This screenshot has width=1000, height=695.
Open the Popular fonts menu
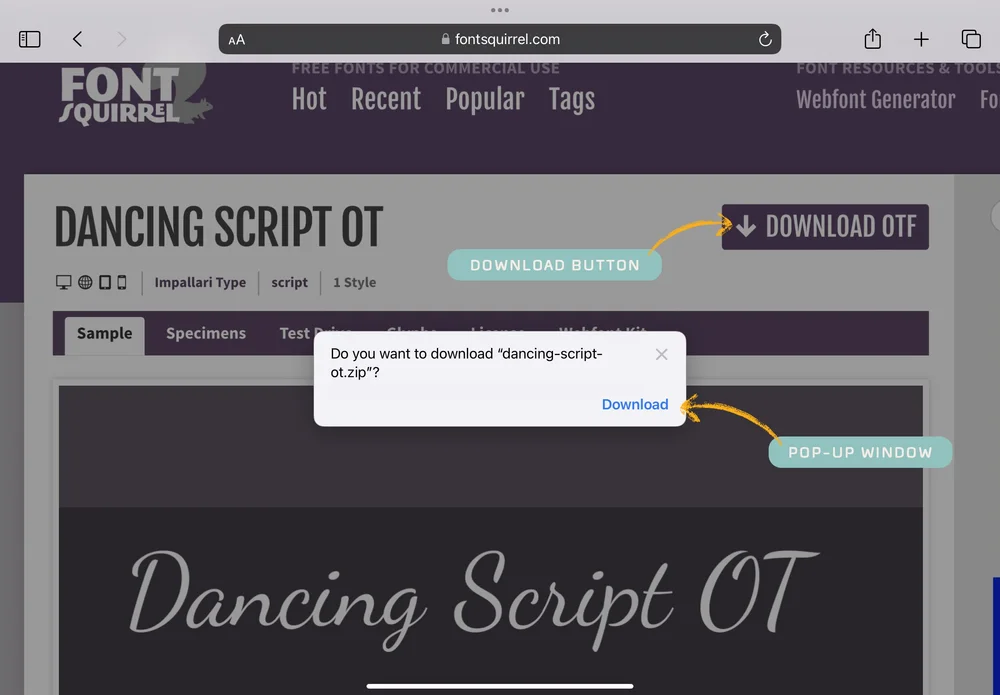(485, 99)
